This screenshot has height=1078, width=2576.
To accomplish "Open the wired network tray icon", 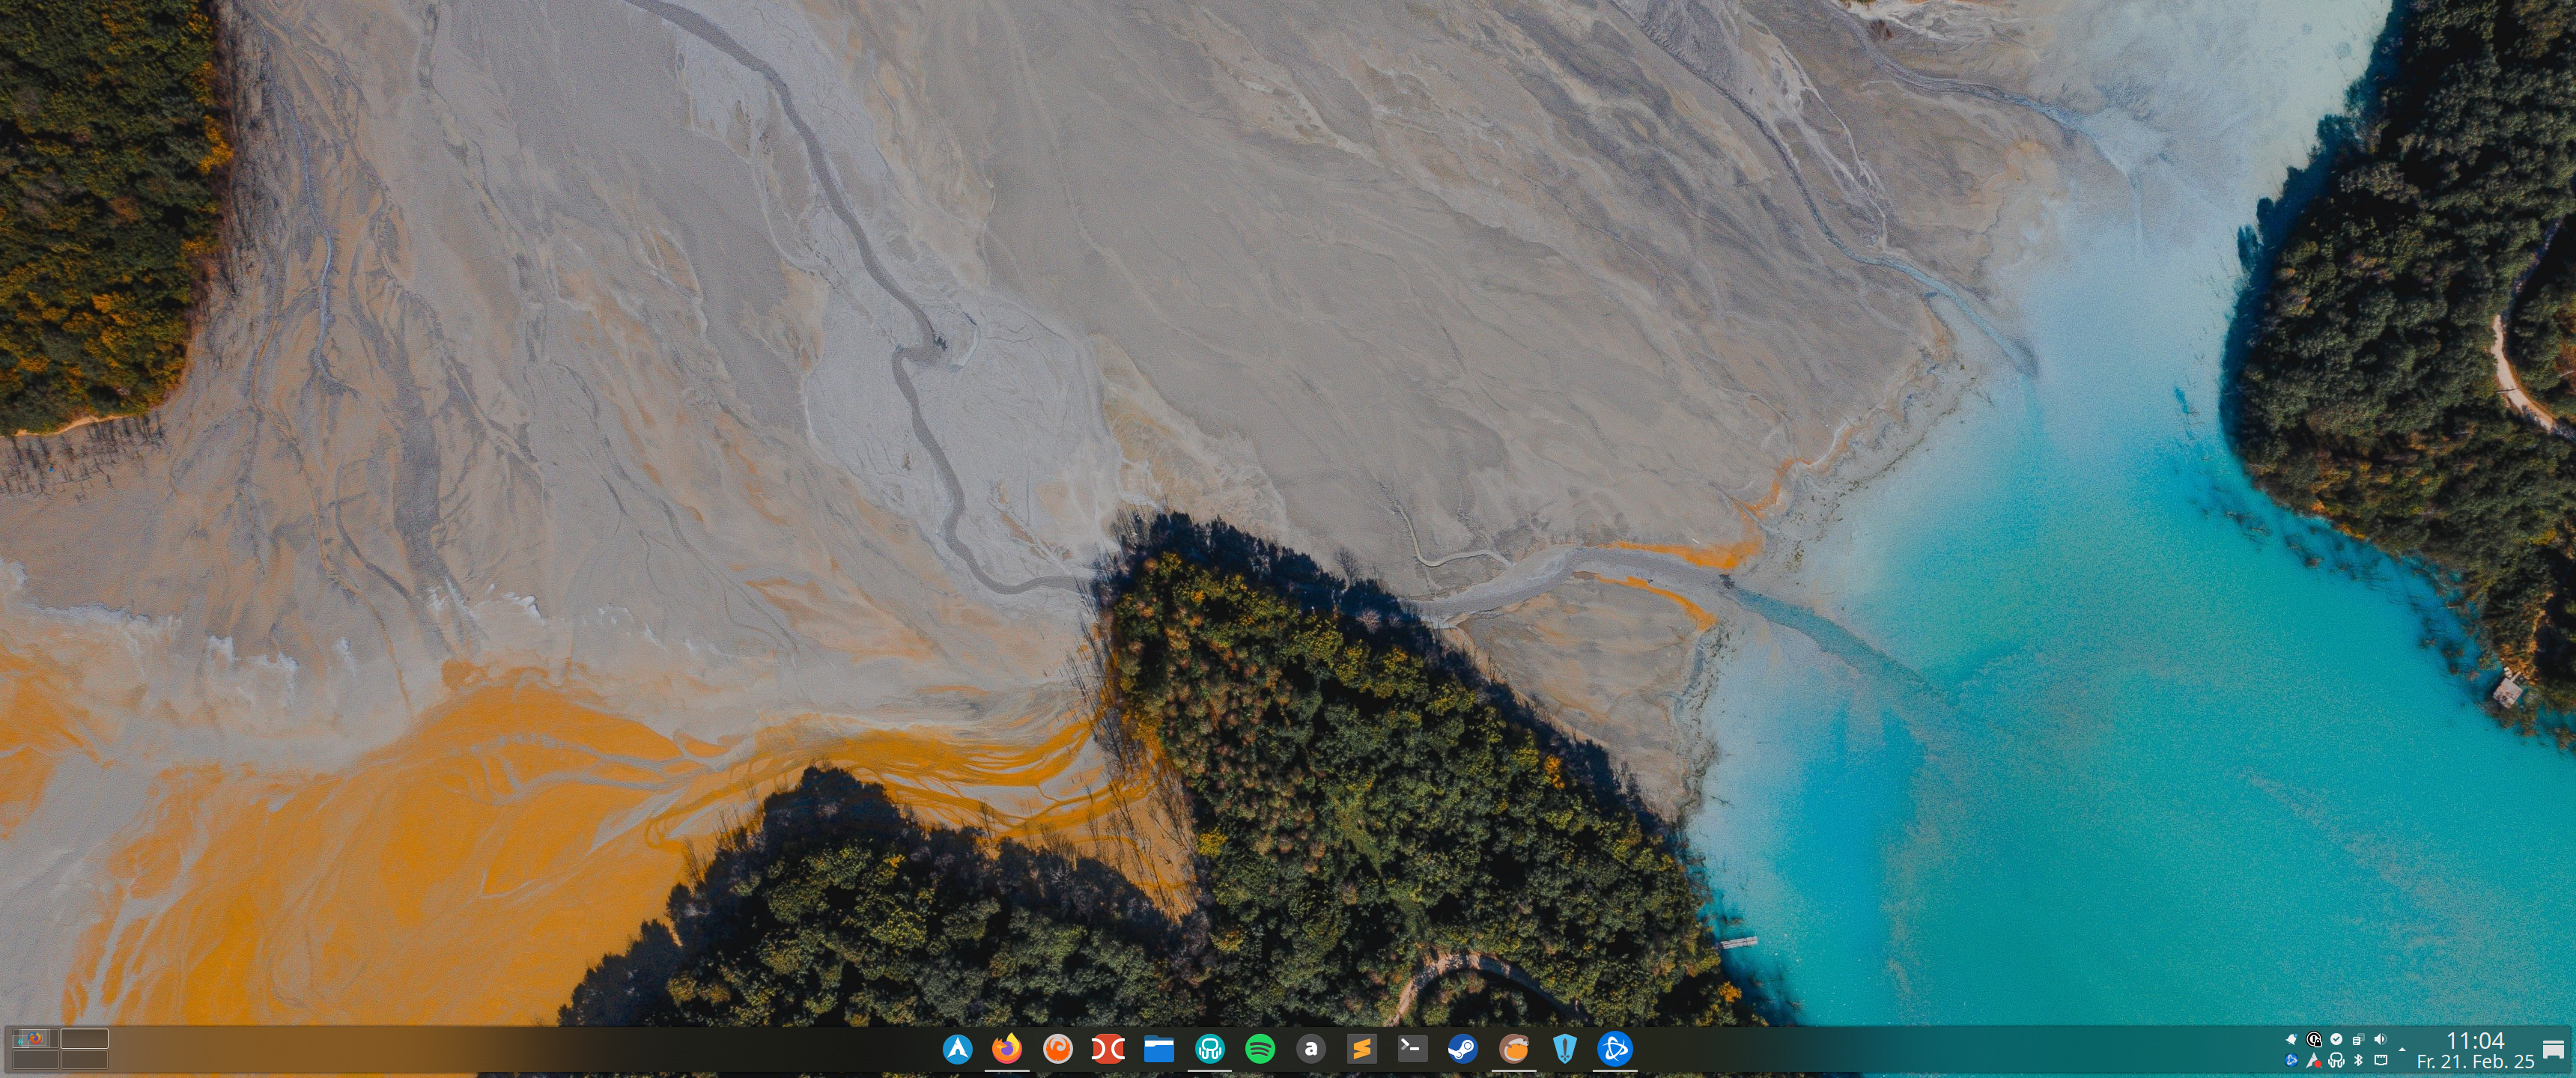I will pyautogui.click(x=2381, y=1060).
